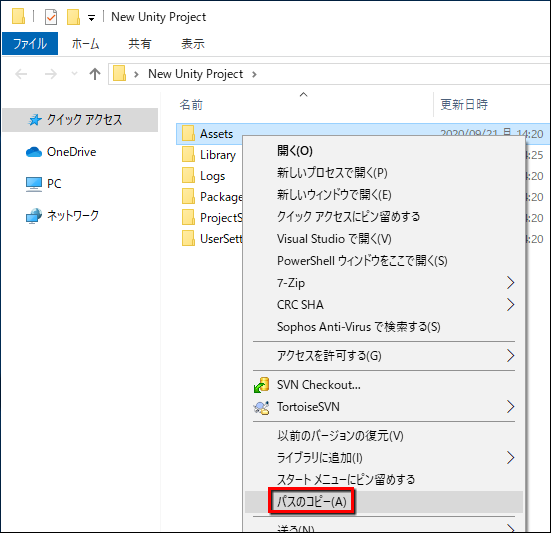Select ネットワーク in navigation pane
This screenshot has width=551, height=533.
pyautogui.click(x=73, y=215)
